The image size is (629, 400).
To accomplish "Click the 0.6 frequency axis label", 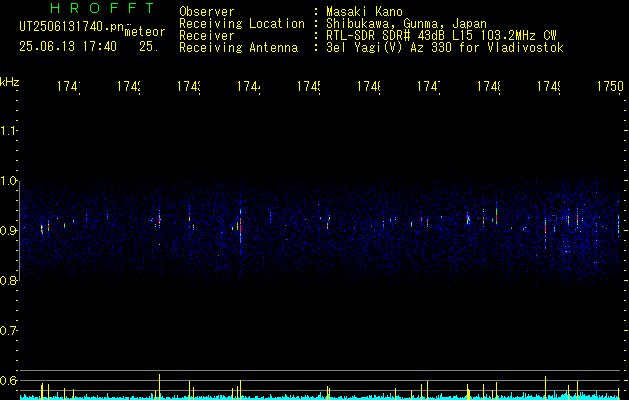I will (8, 380).
